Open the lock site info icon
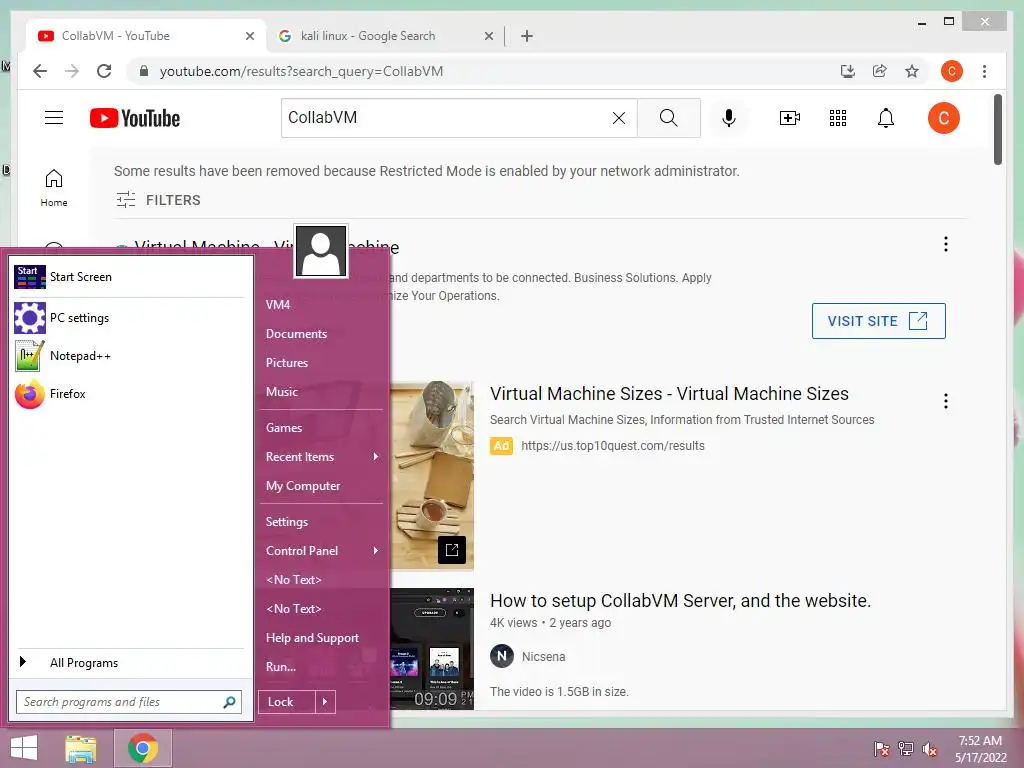The width and height of the screenshot is (1024, 768). tap(144, 71)
